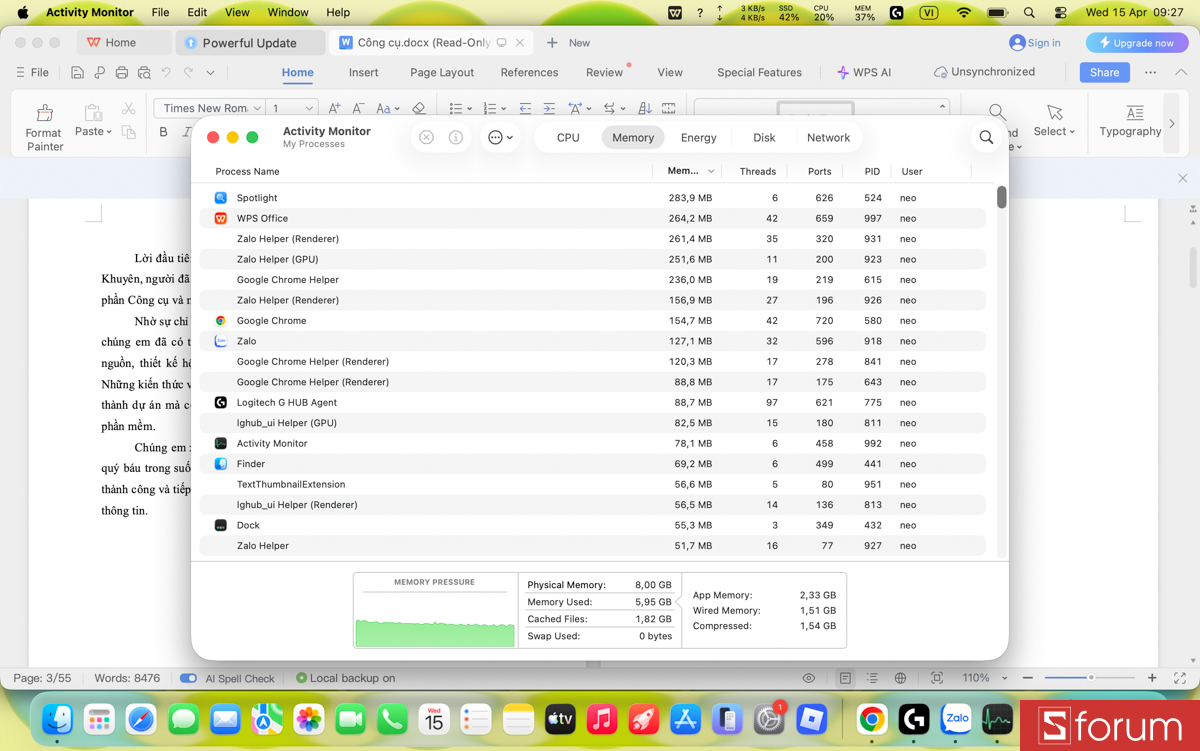Open the Times New Roman font dropdown
This screenshot has height=751, width=1200.
click(x=210, y=107)
